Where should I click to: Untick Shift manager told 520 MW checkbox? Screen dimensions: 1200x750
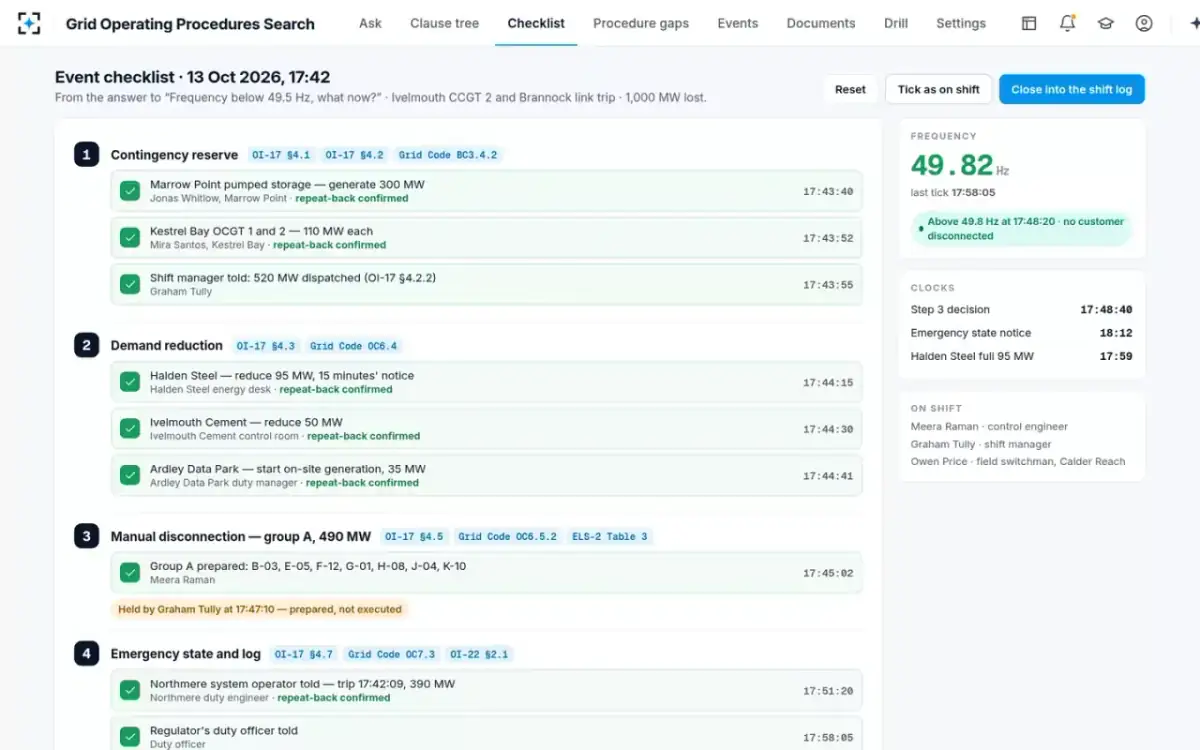(x=130, y=284)
